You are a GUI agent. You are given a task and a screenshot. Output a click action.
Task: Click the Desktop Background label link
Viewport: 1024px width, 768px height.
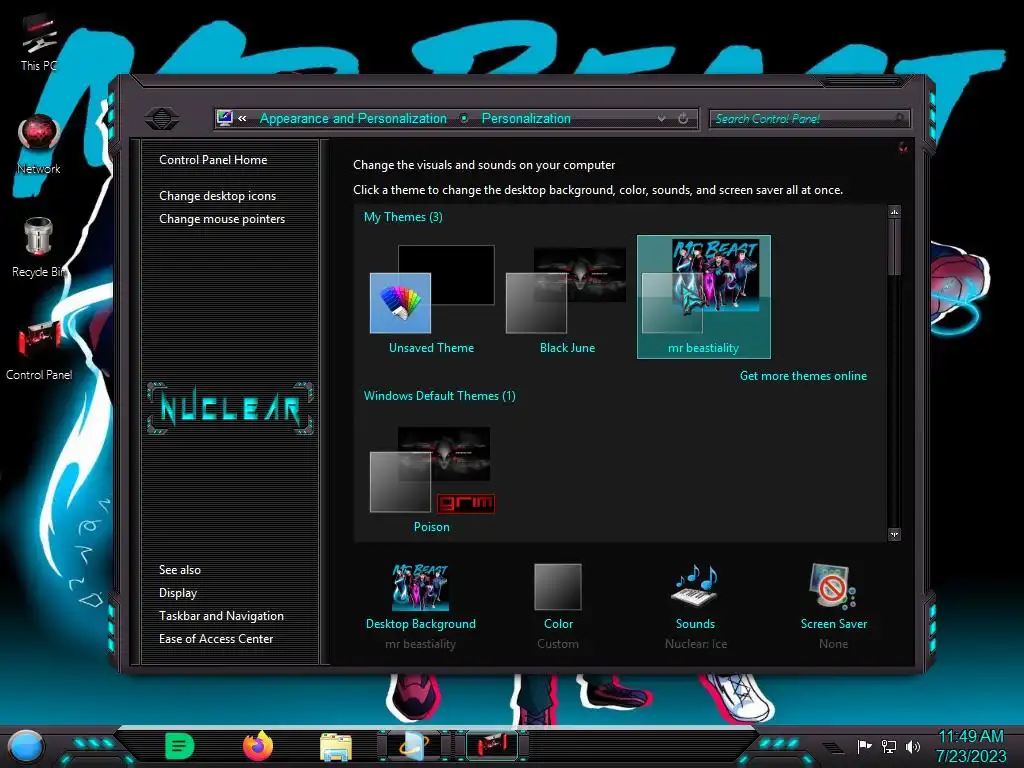pyautogui.click(x=421, y=624)
